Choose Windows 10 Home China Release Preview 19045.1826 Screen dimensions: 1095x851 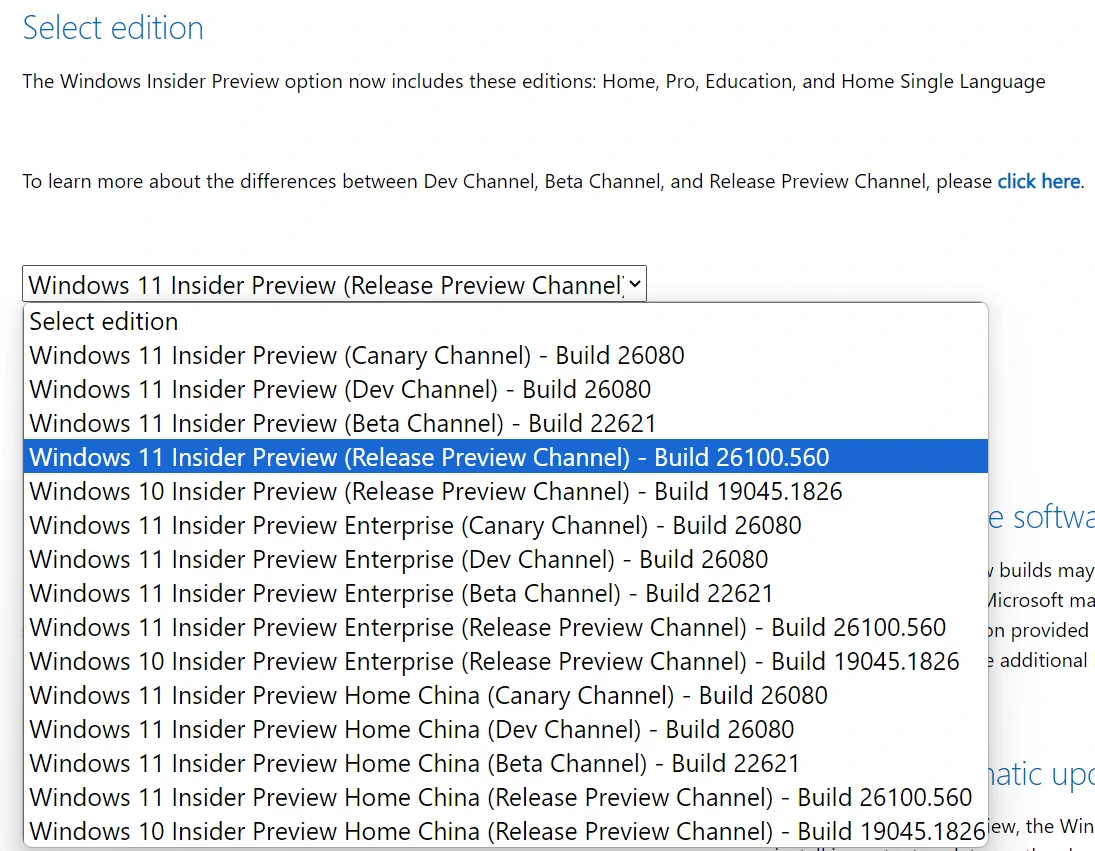pos(506,831)
